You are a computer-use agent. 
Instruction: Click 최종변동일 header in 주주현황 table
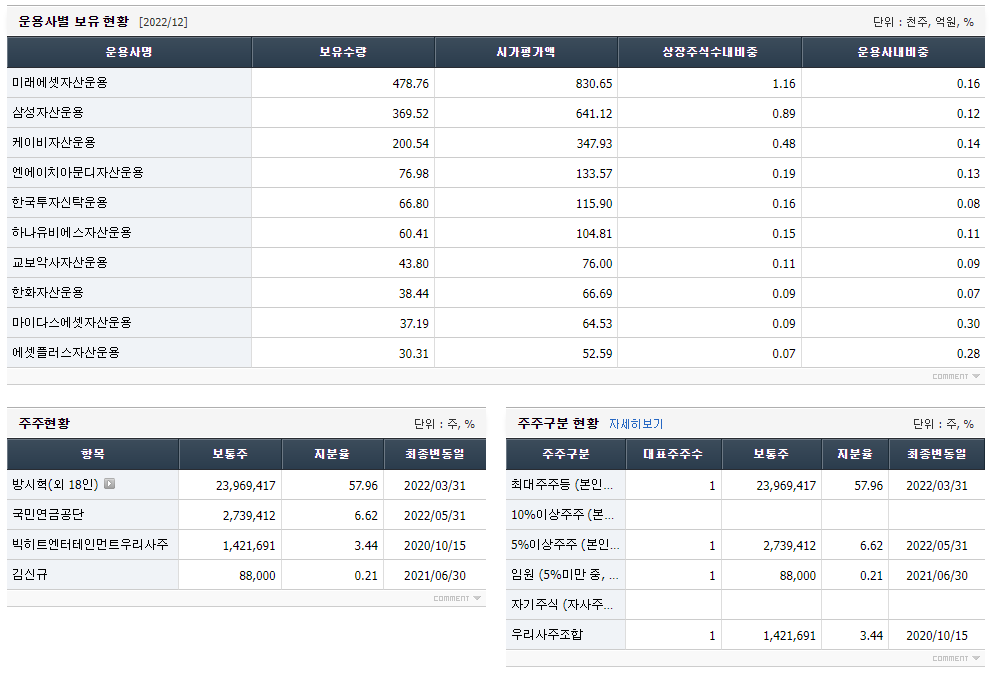(435, 454)
